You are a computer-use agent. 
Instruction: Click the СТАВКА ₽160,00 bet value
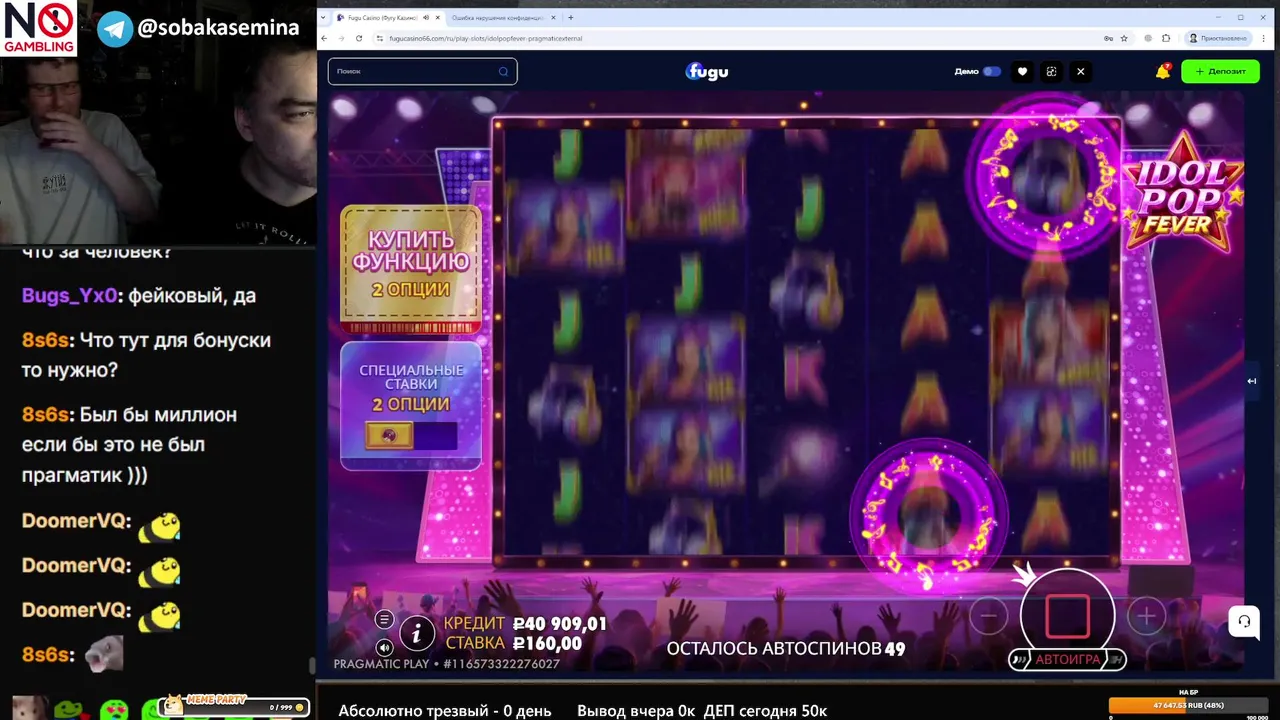[513, 643]
